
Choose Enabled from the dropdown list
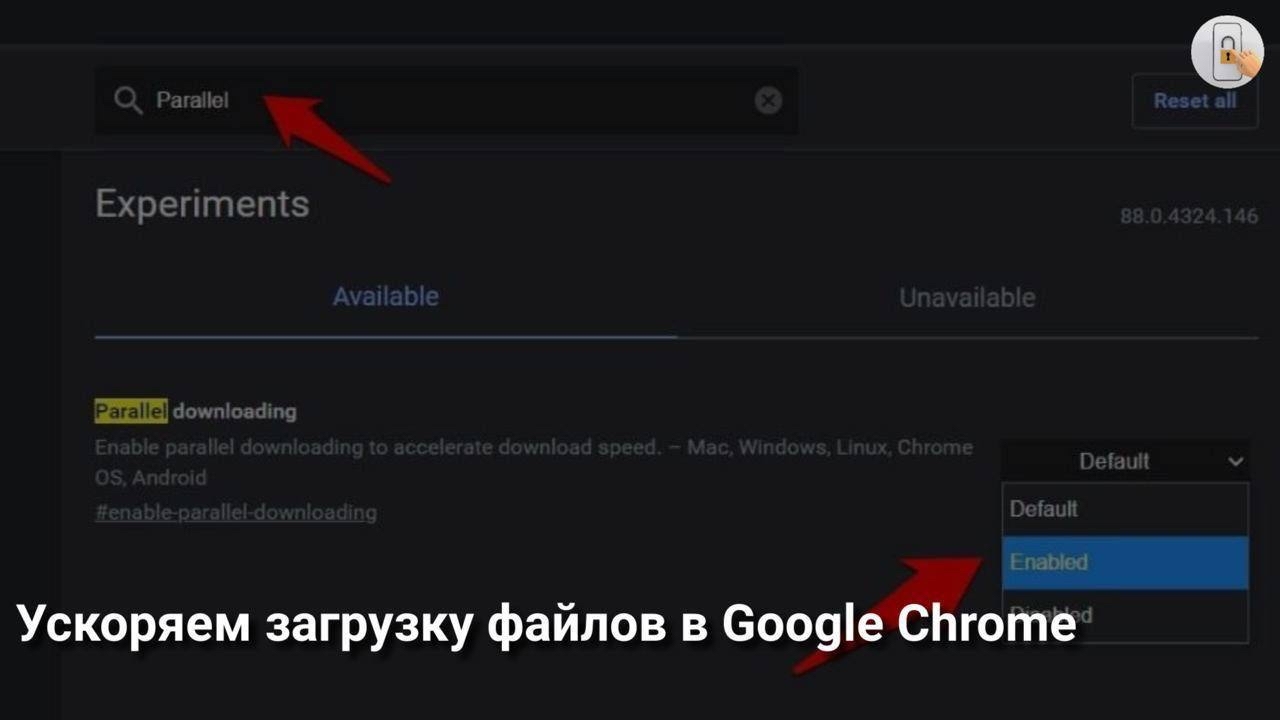(x=1125, y=562)
